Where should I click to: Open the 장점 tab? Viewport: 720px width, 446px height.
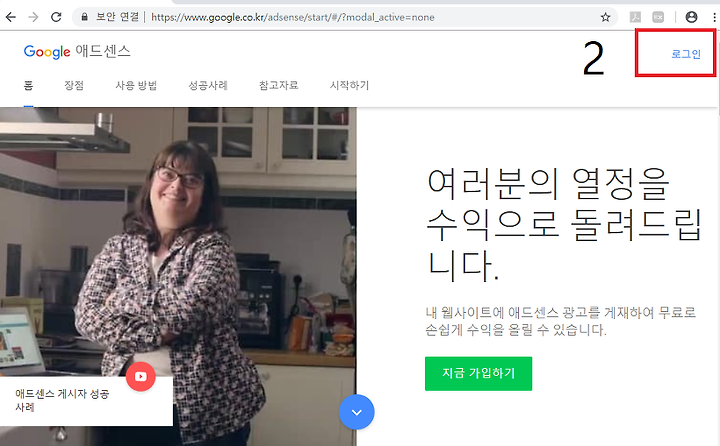click(x=74, y=85)
